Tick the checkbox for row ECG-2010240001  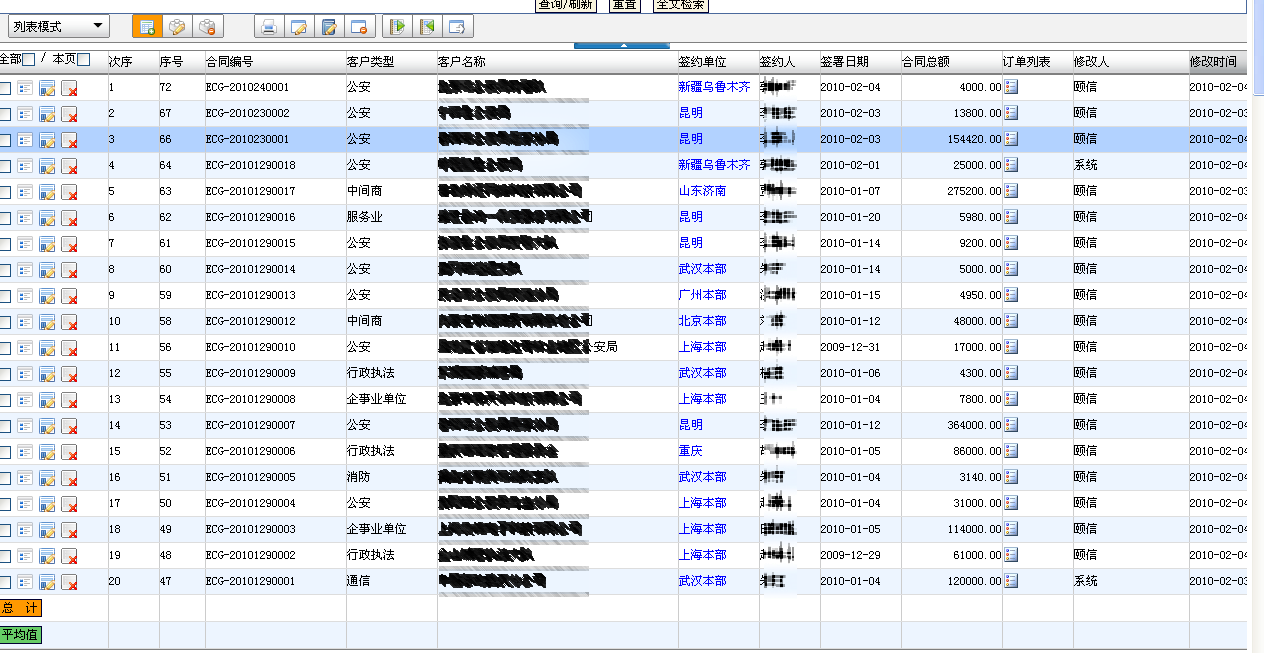[5, 88]
